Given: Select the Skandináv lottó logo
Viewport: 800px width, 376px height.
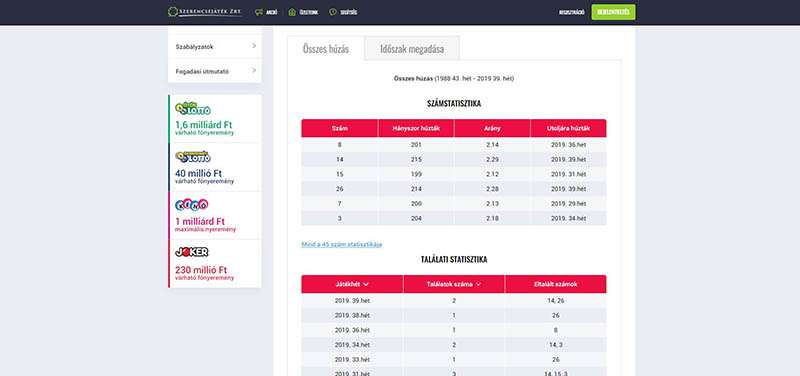Looking at the screenshot, I should (193, 157).
